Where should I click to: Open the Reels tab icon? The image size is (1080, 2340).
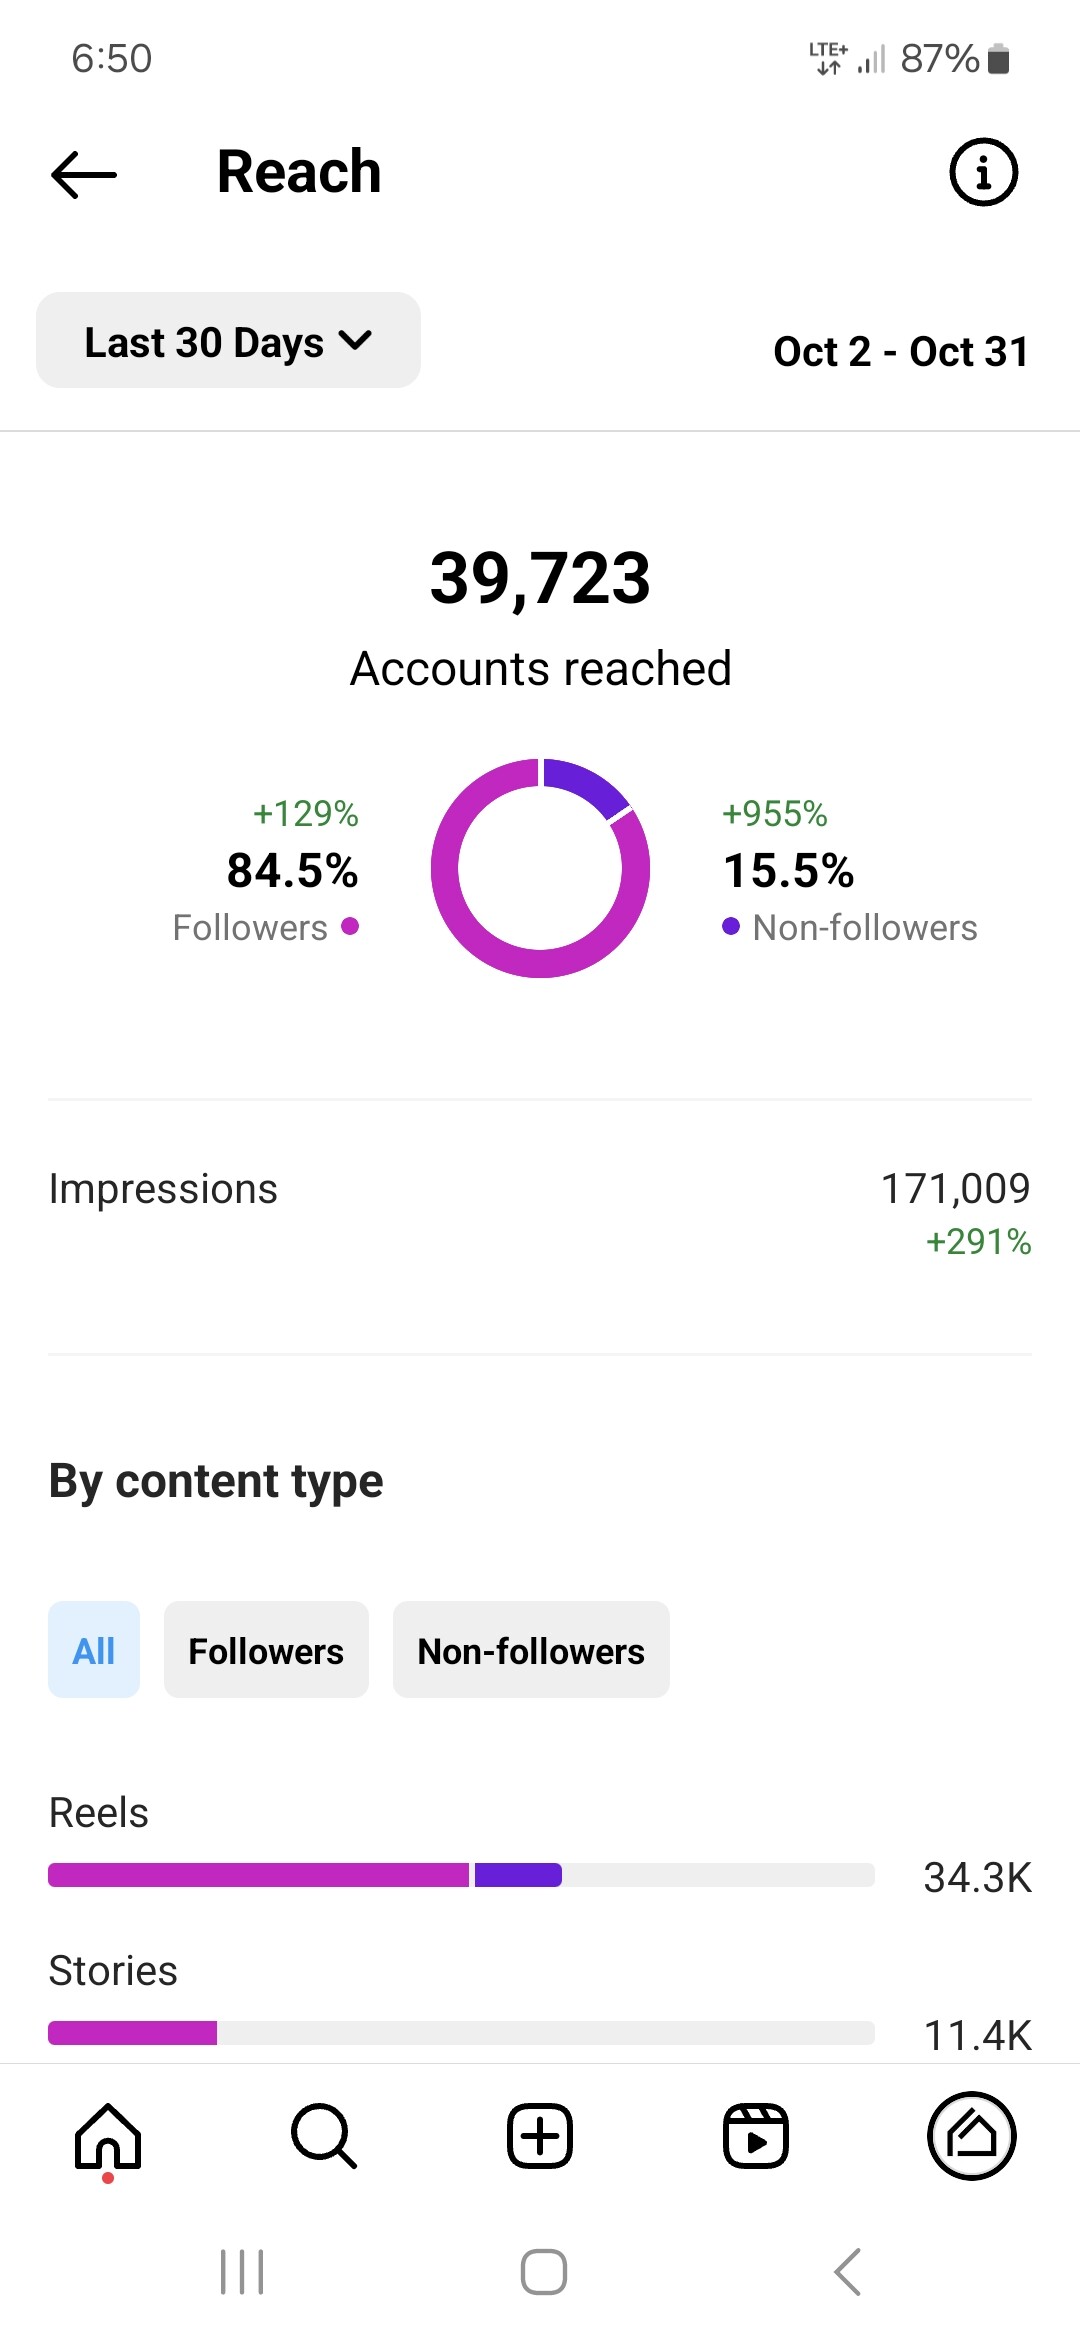click(756, 2136)
